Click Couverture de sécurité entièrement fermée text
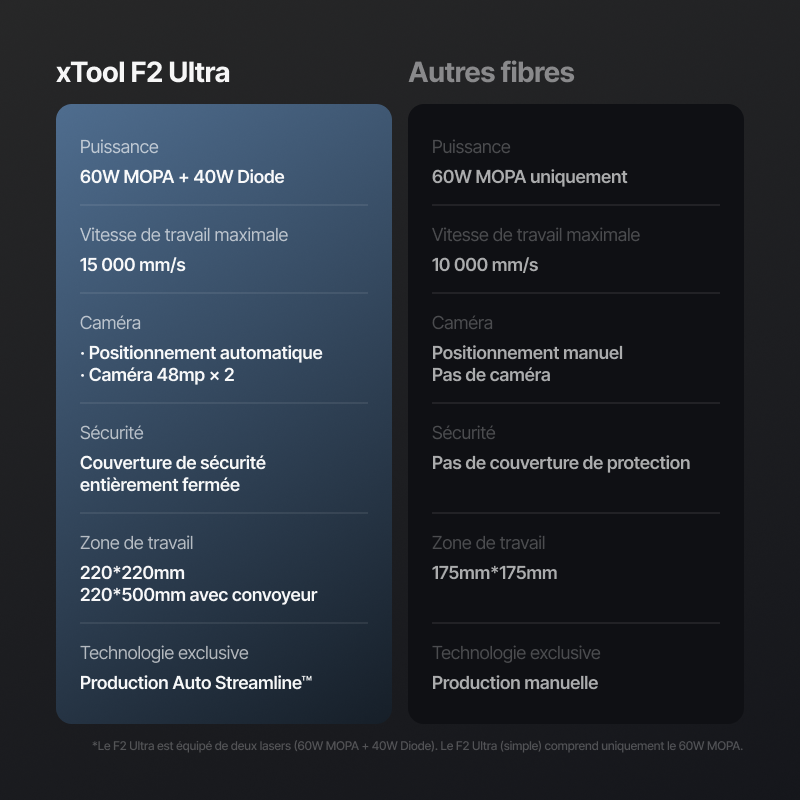This screenshot has height=800, width=800. click(x=172, y=474)
